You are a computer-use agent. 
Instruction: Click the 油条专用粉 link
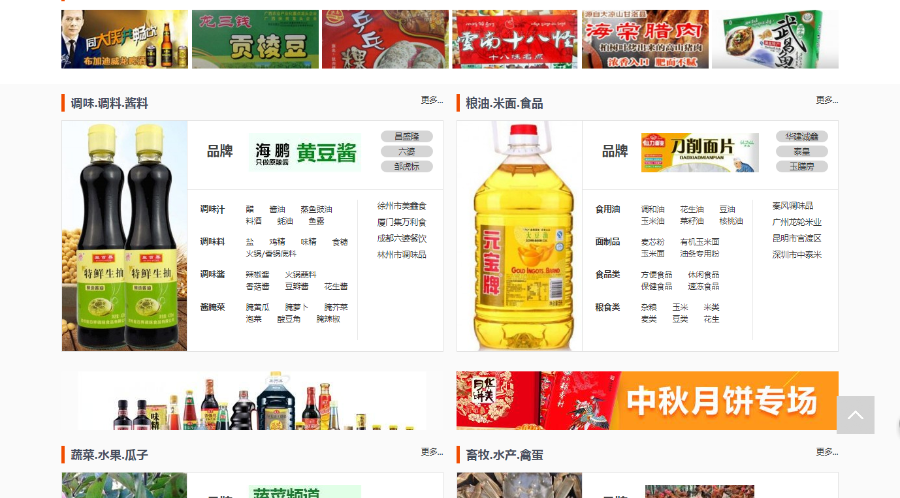point(700,254)
